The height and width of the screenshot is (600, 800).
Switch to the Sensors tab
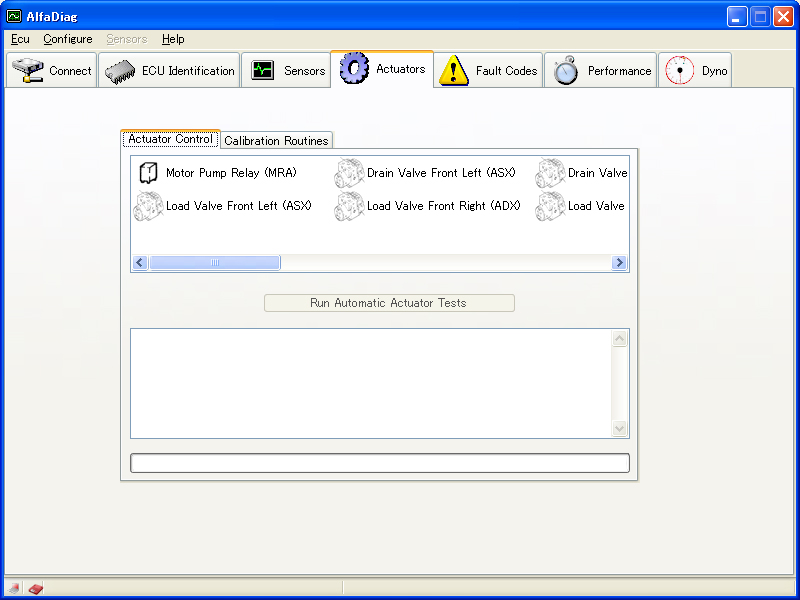[286, 70]
